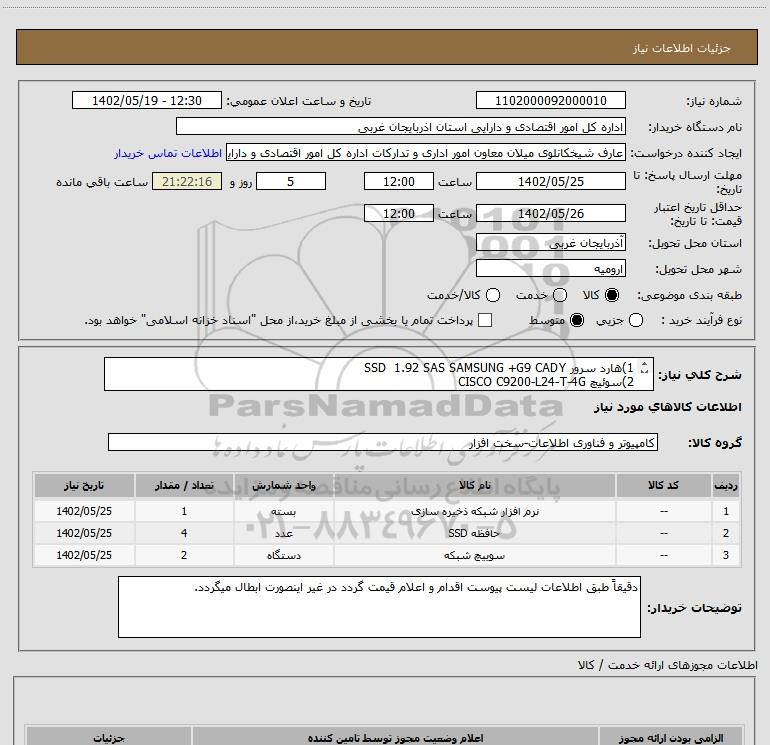
Task: Click the تاریخ نیاز column header
Action: [x=84, y=486]
